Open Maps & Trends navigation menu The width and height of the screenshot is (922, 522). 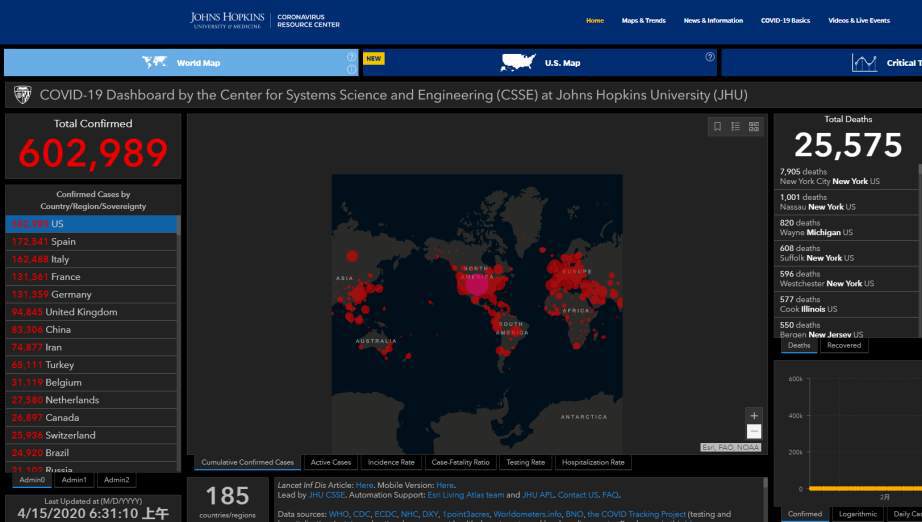tap(644, 21)
